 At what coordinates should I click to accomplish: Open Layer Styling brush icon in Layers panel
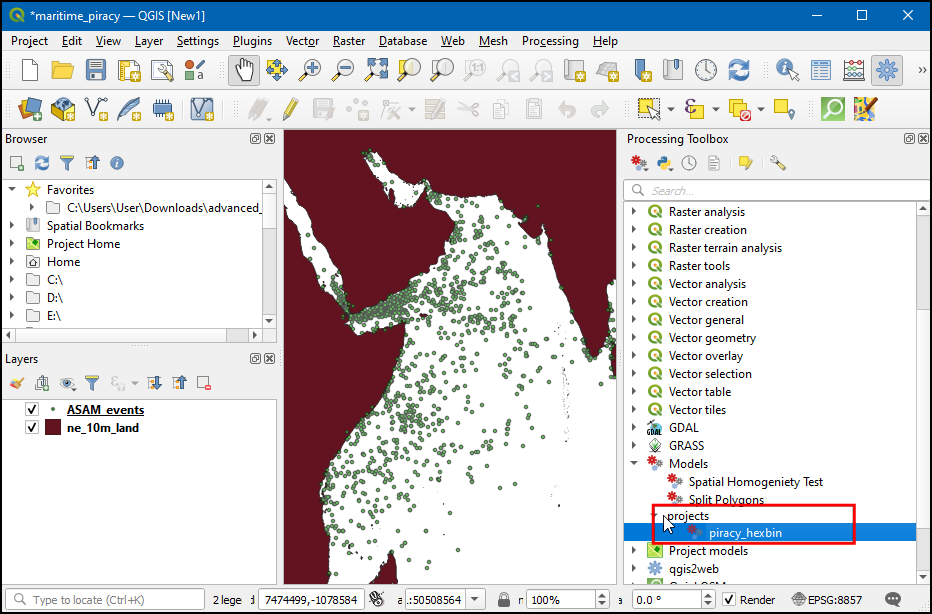[17, 383]
